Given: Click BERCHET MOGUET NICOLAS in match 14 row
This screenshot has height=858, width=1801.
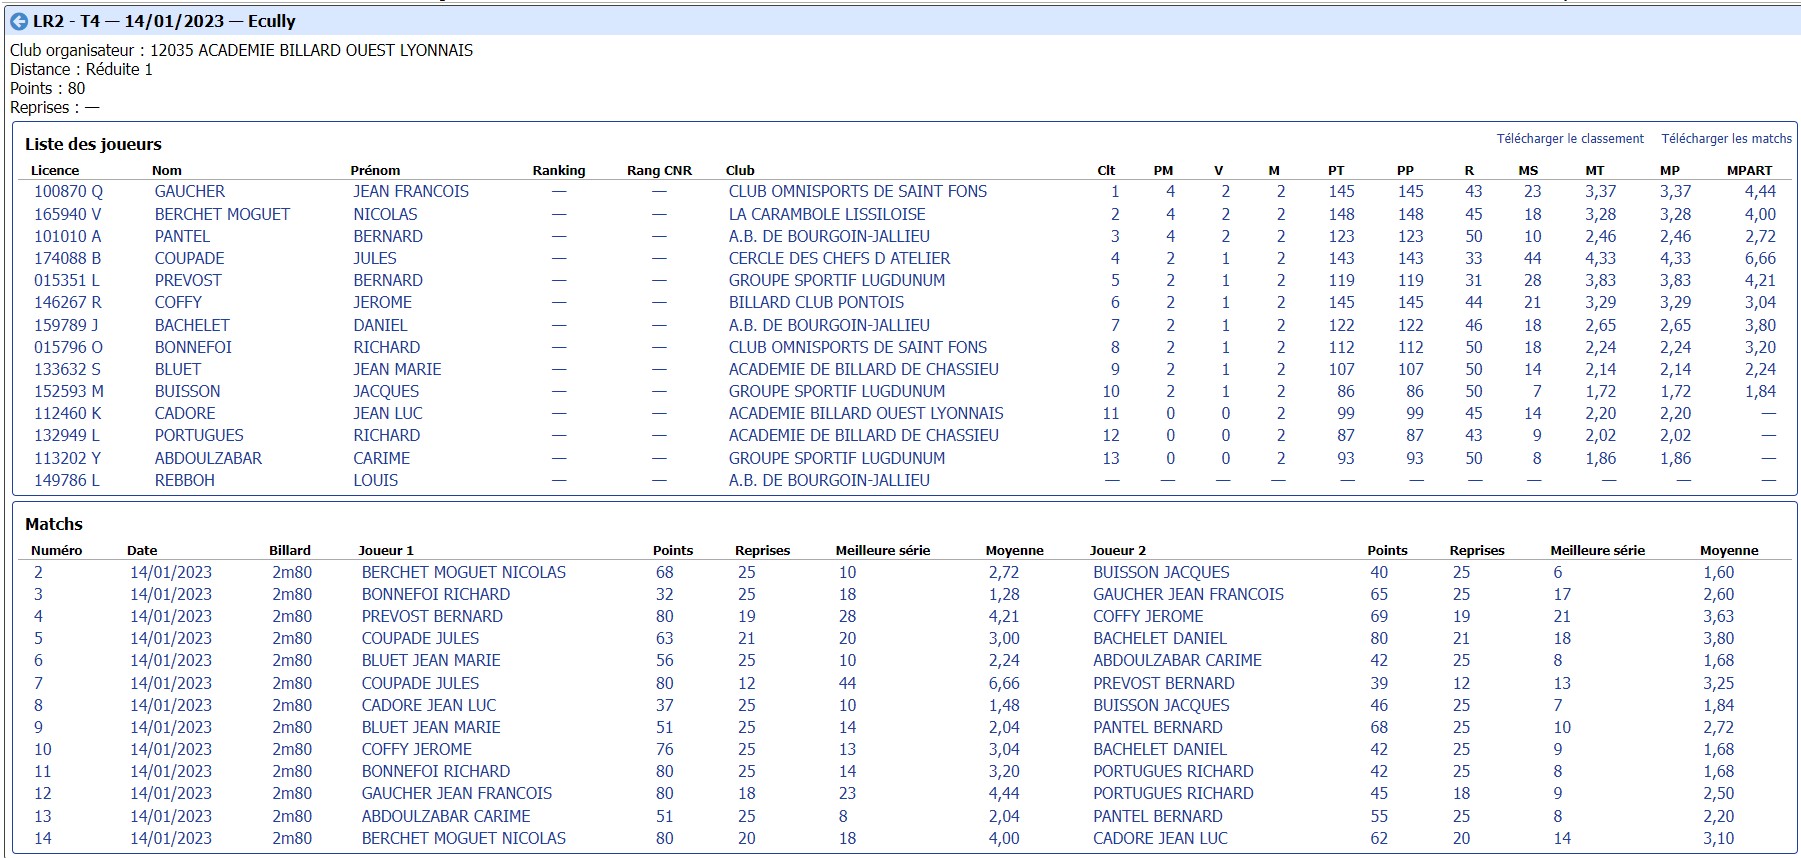Looking at the screenshot, I should tap(464, 838).
